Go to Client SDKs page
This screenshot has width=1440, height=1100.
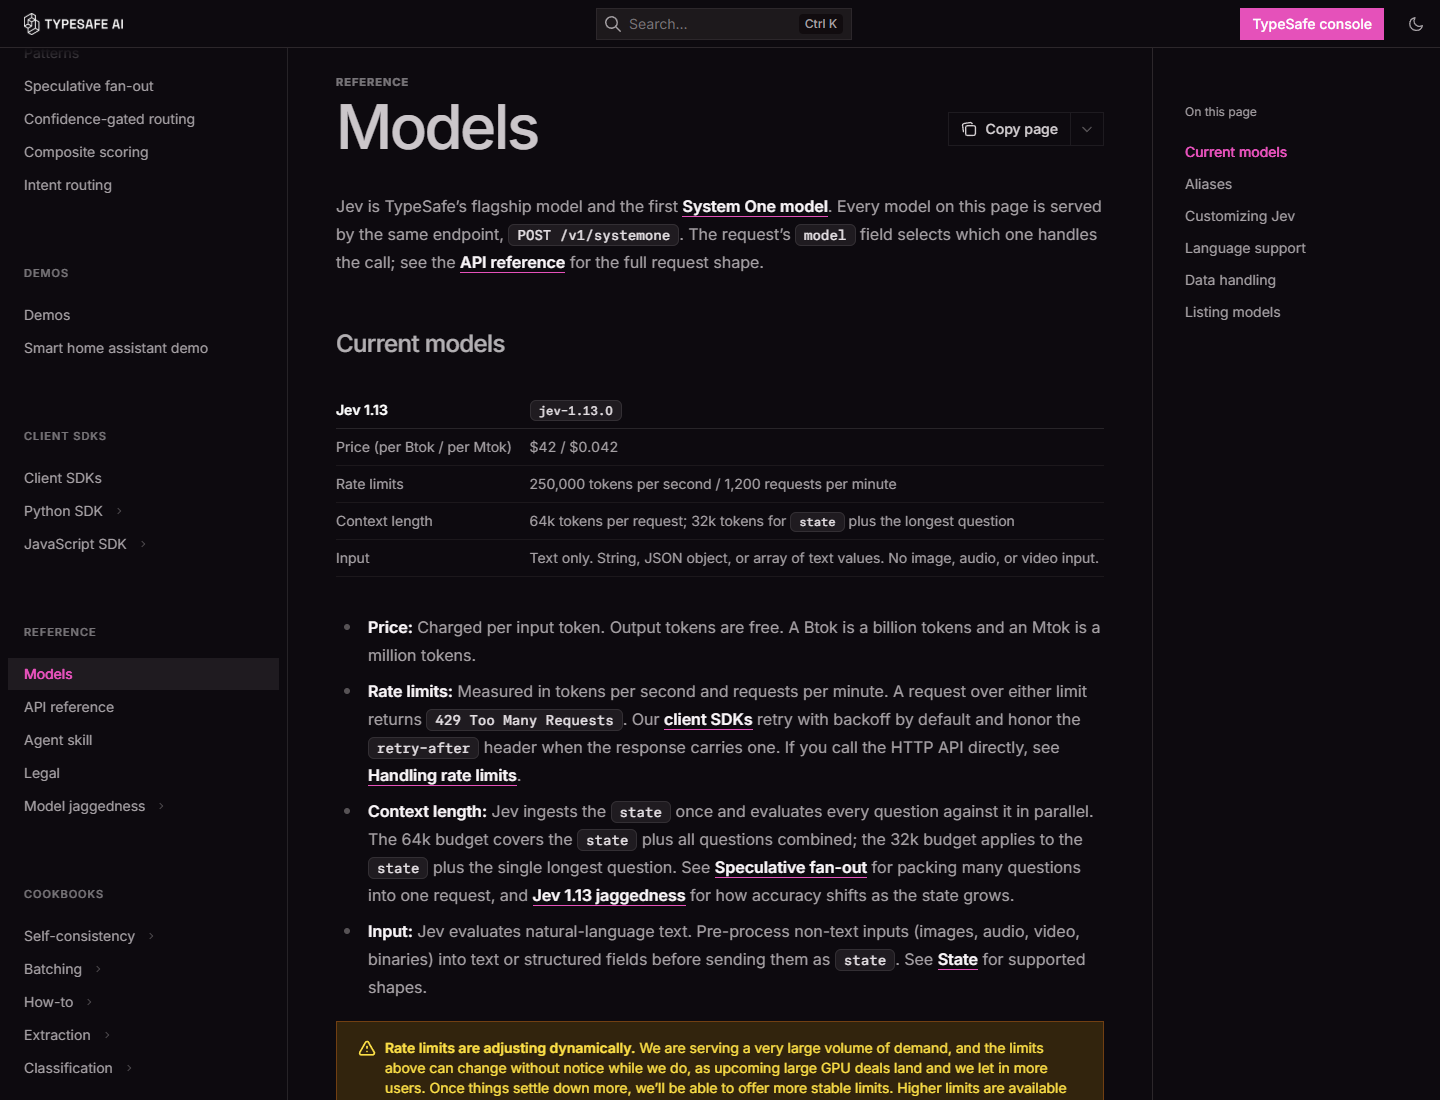tap(63, 478)
